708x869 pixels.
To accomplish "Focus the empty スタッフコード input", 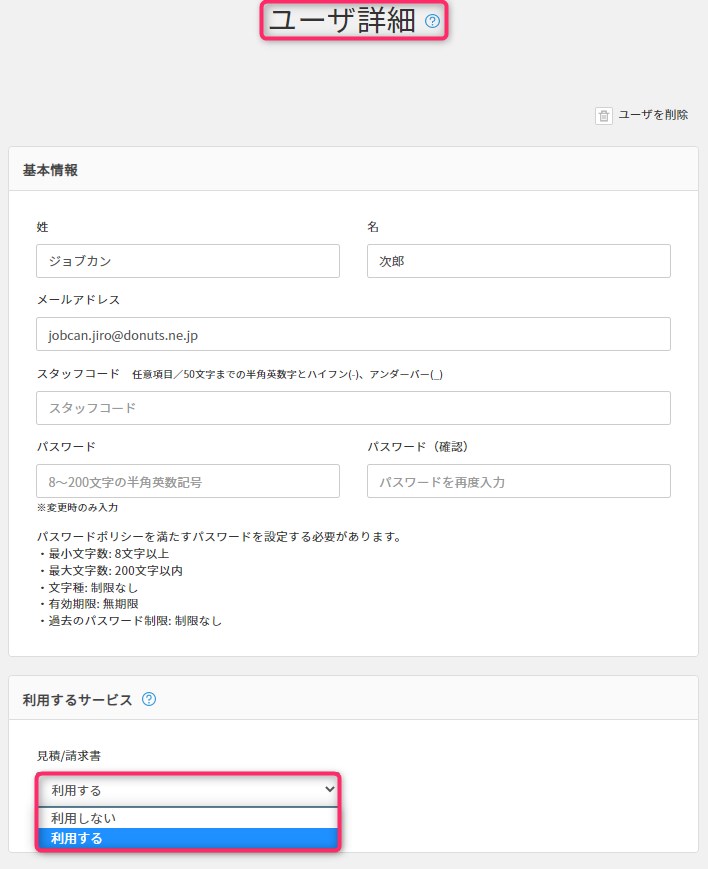I will (x=353, y=408).
